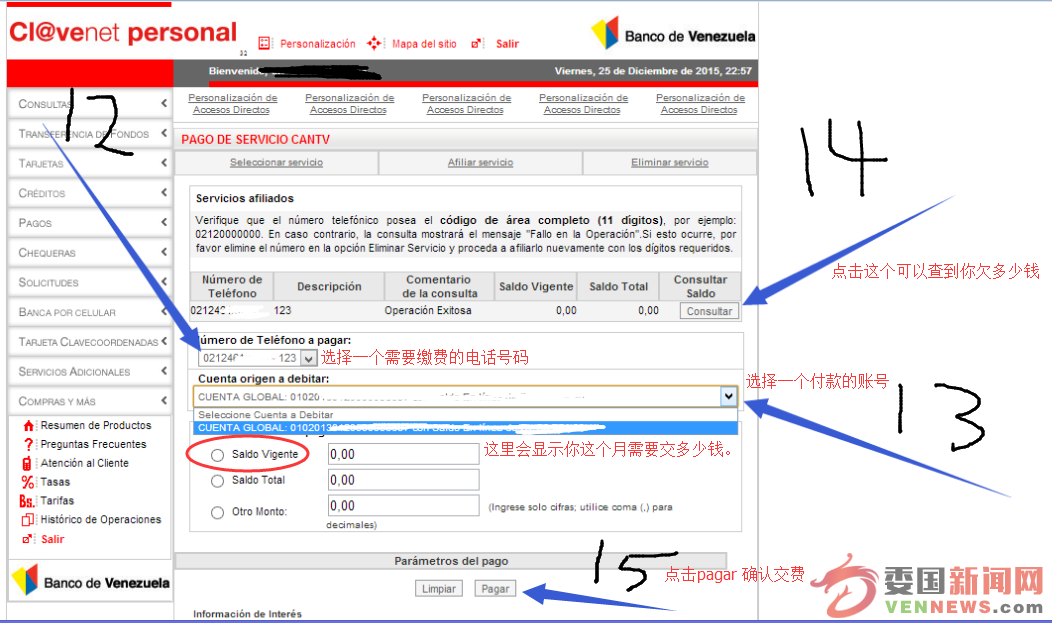The width and height of the screenshot is (1052, 623).
Task: Open last Personalización de Accesos Directos link
Action: click(700, 103)
